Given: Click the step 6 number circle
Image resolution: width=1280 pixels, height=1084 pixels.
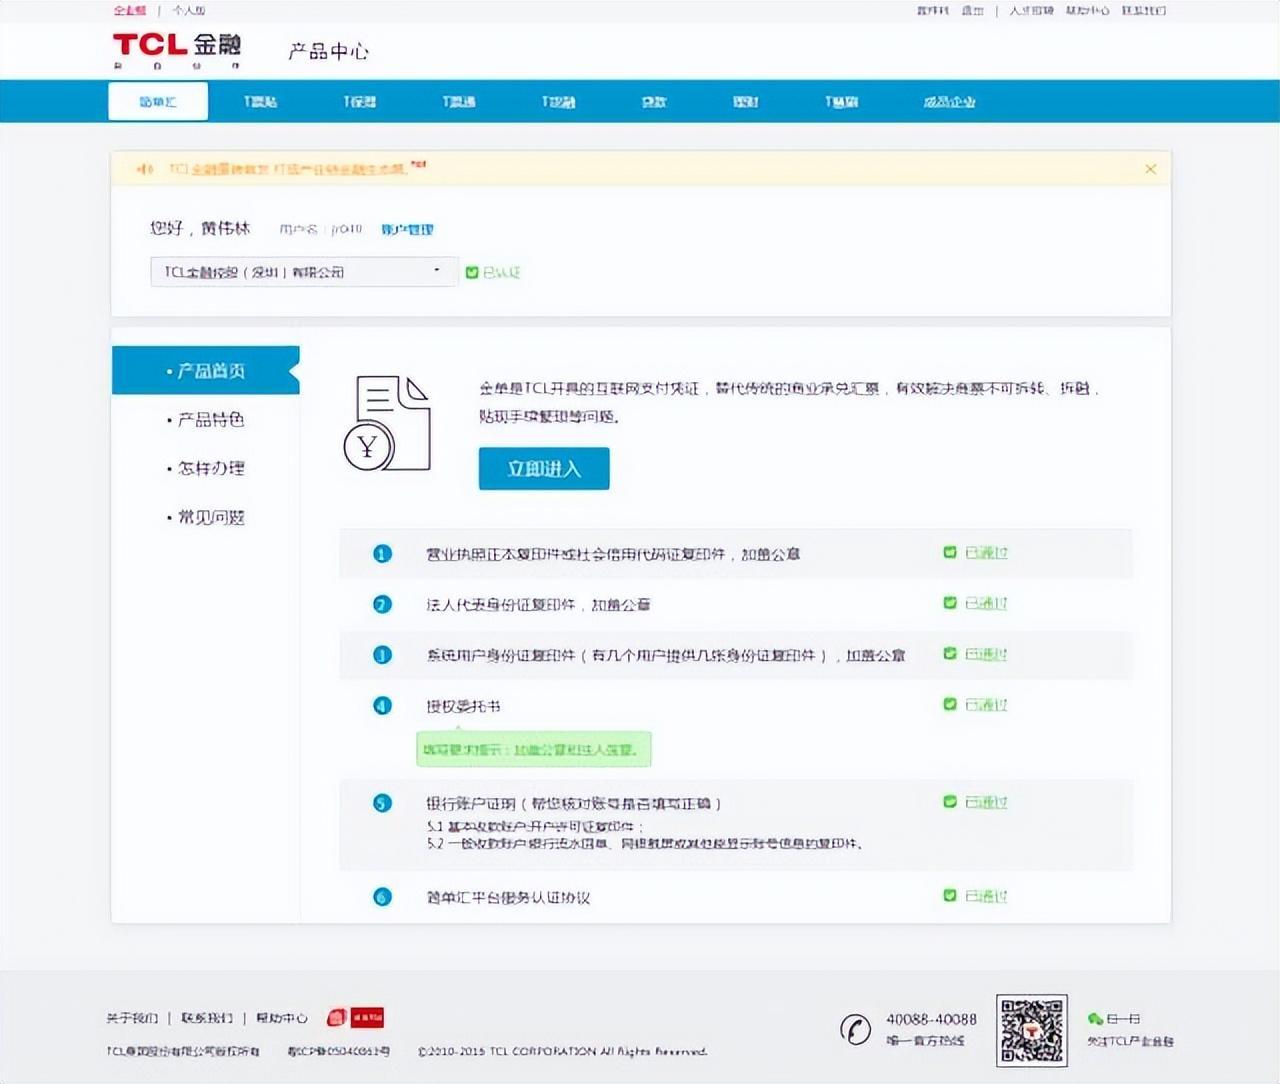Looking at the screenshot, I should point(382,897).
